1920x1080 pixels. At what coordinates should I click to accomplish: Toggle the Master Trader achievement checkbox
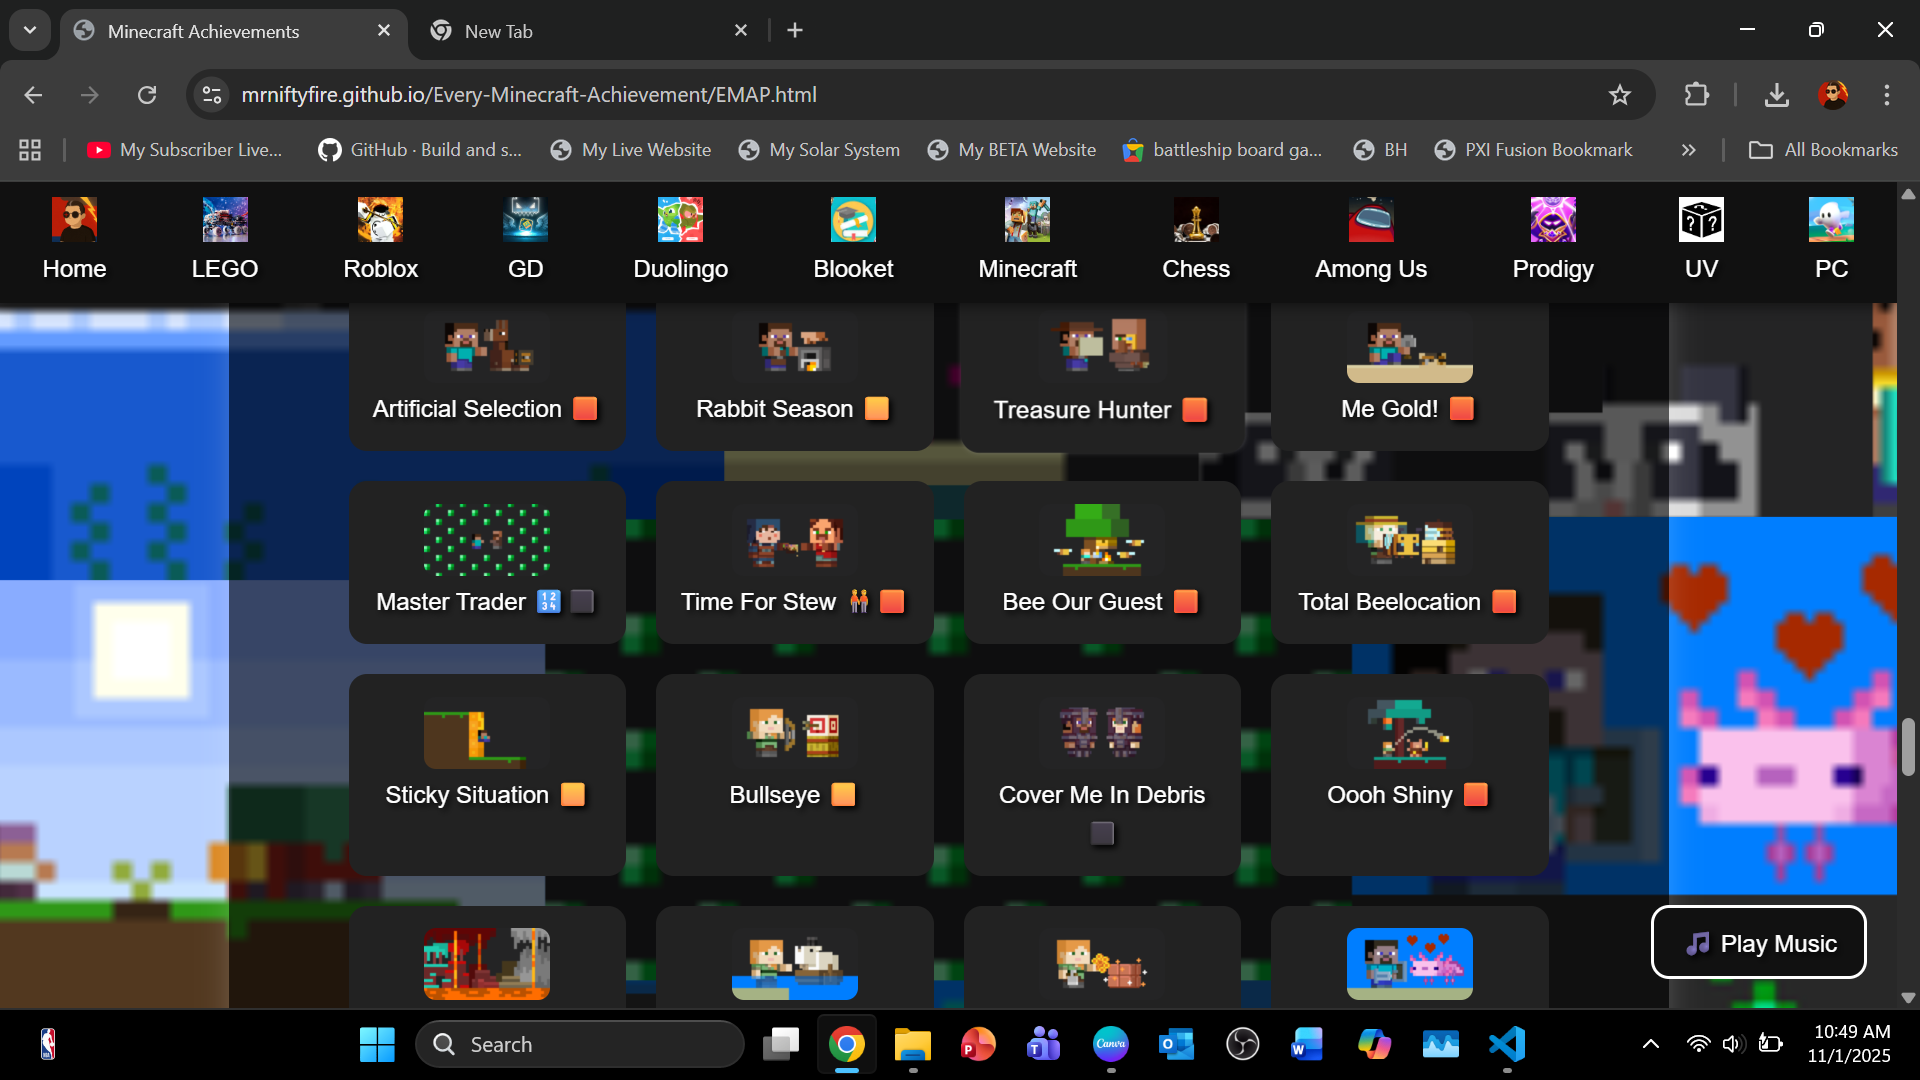click(582, 601)
